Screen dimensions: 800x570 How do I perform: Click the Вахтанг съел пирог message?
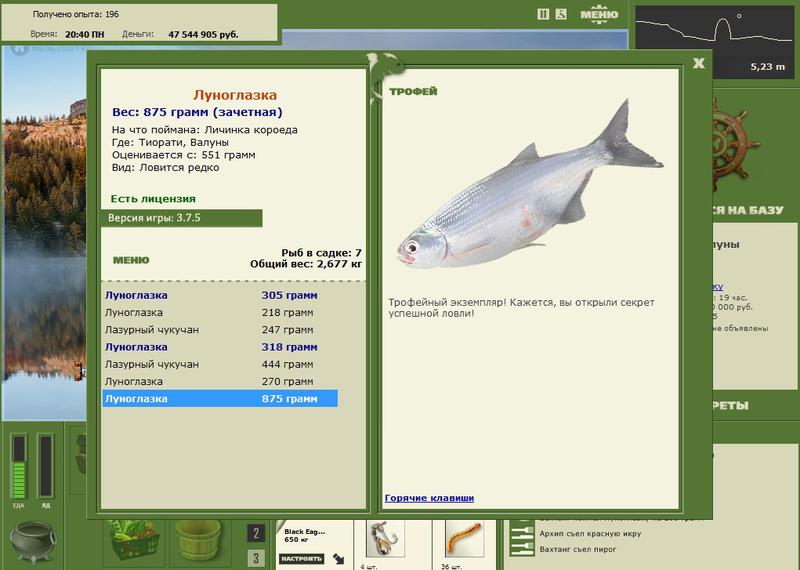(578, 550)
